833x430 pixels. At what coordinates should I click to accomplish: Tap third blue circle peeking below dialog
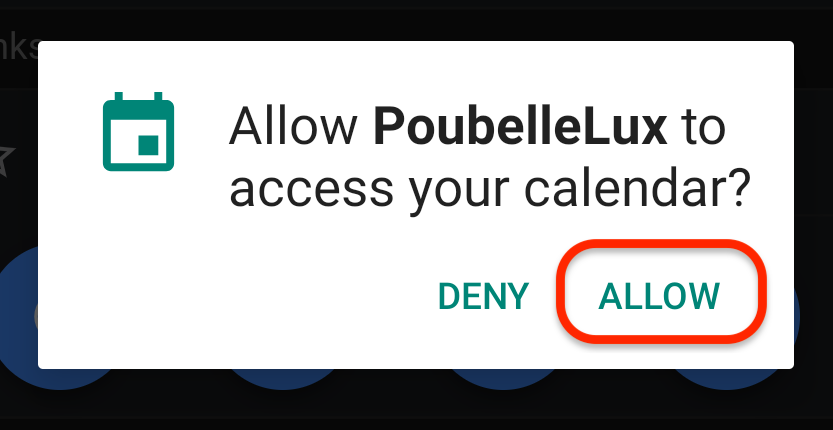click(x=504, y=380)
